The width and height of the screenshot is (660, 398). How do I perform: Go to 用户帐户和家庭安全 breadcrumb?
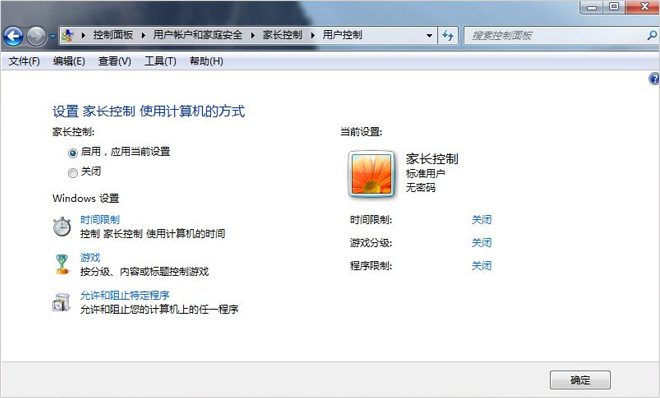click(198, 35)
